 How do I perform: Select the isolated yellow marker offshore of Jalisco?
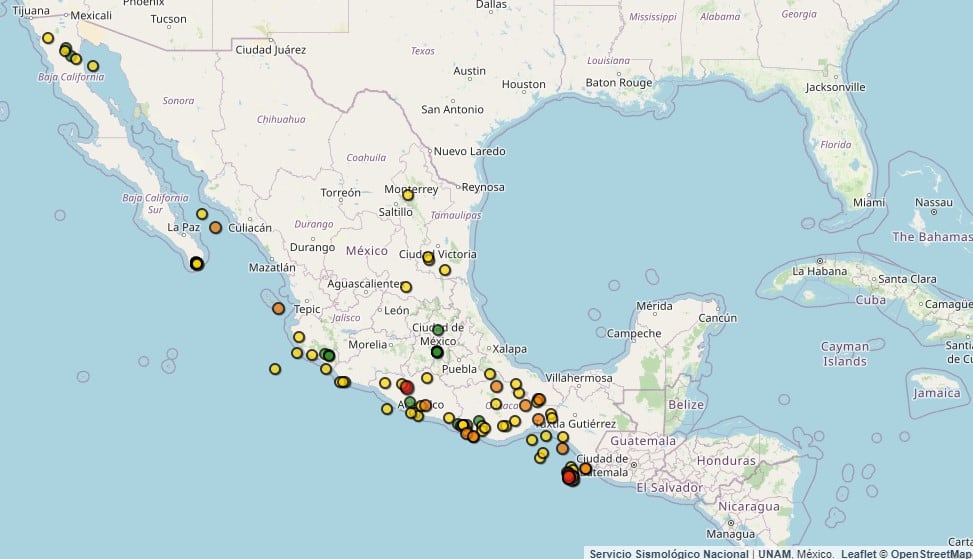(275, 369)
